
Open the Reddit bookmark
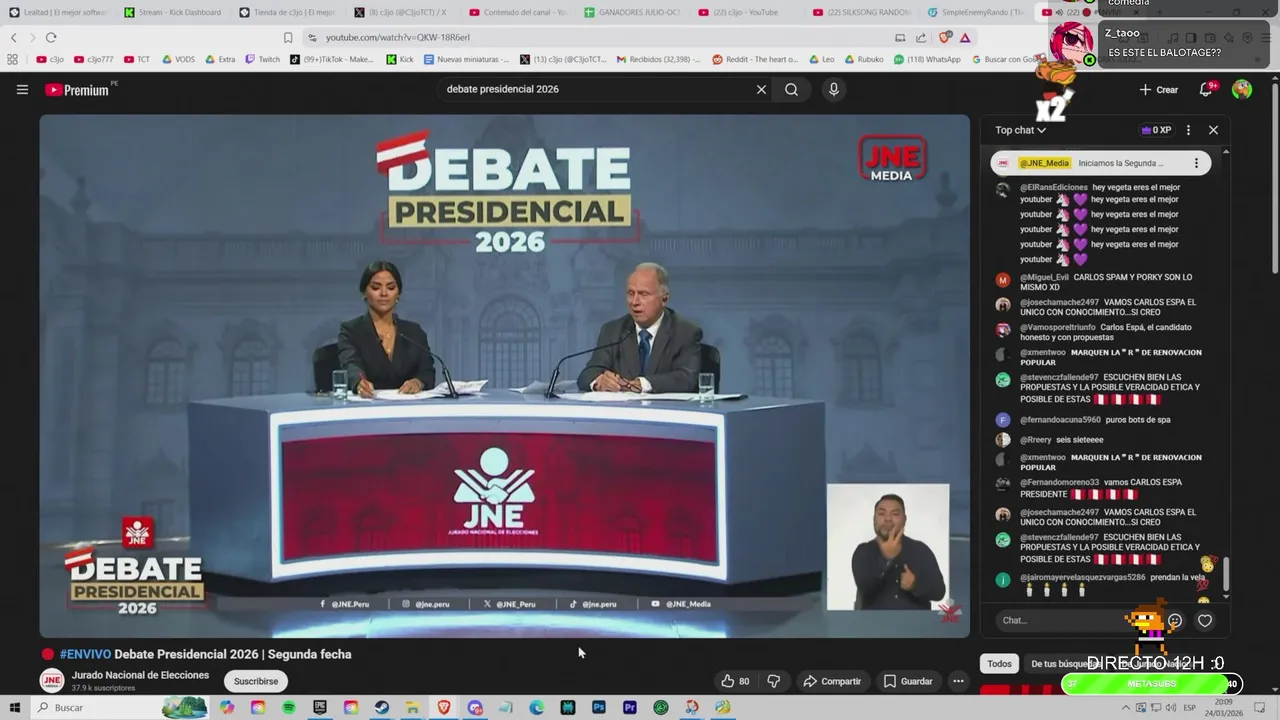(755, 59)
